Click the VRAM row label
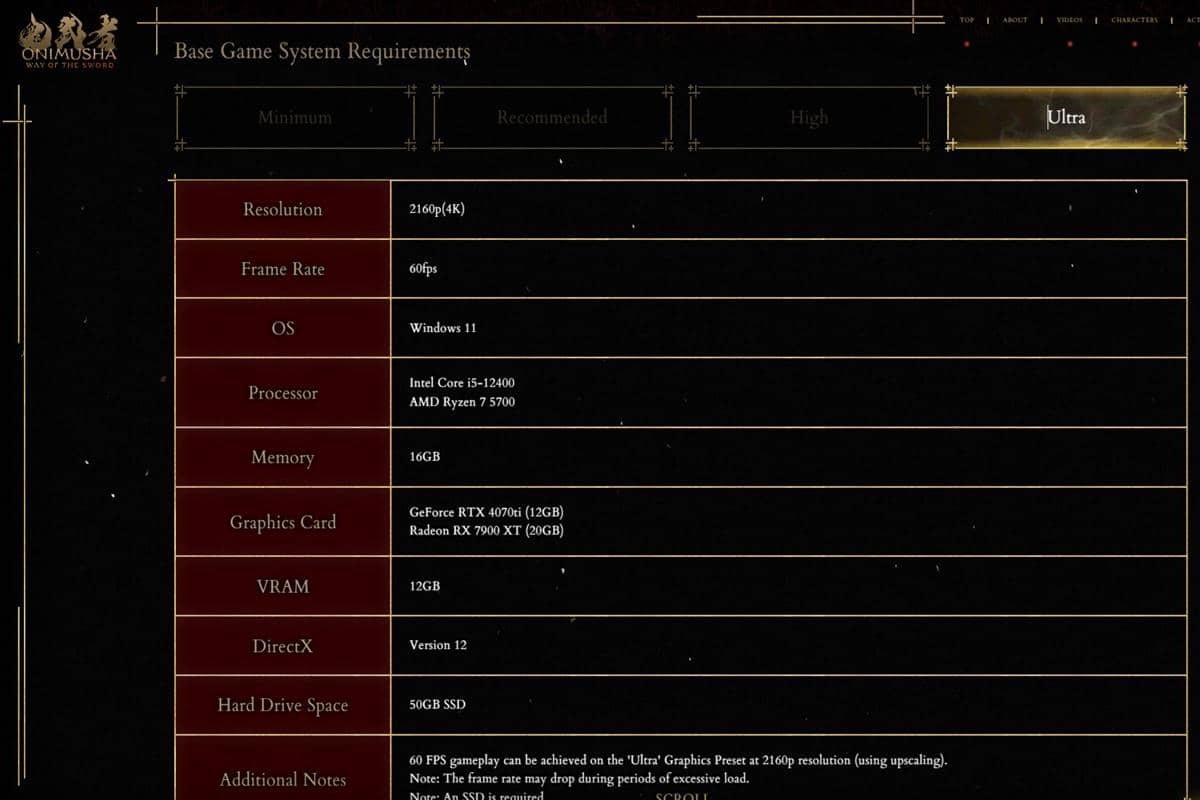This screenshot has width=1200, height=800. coord(283,586)
